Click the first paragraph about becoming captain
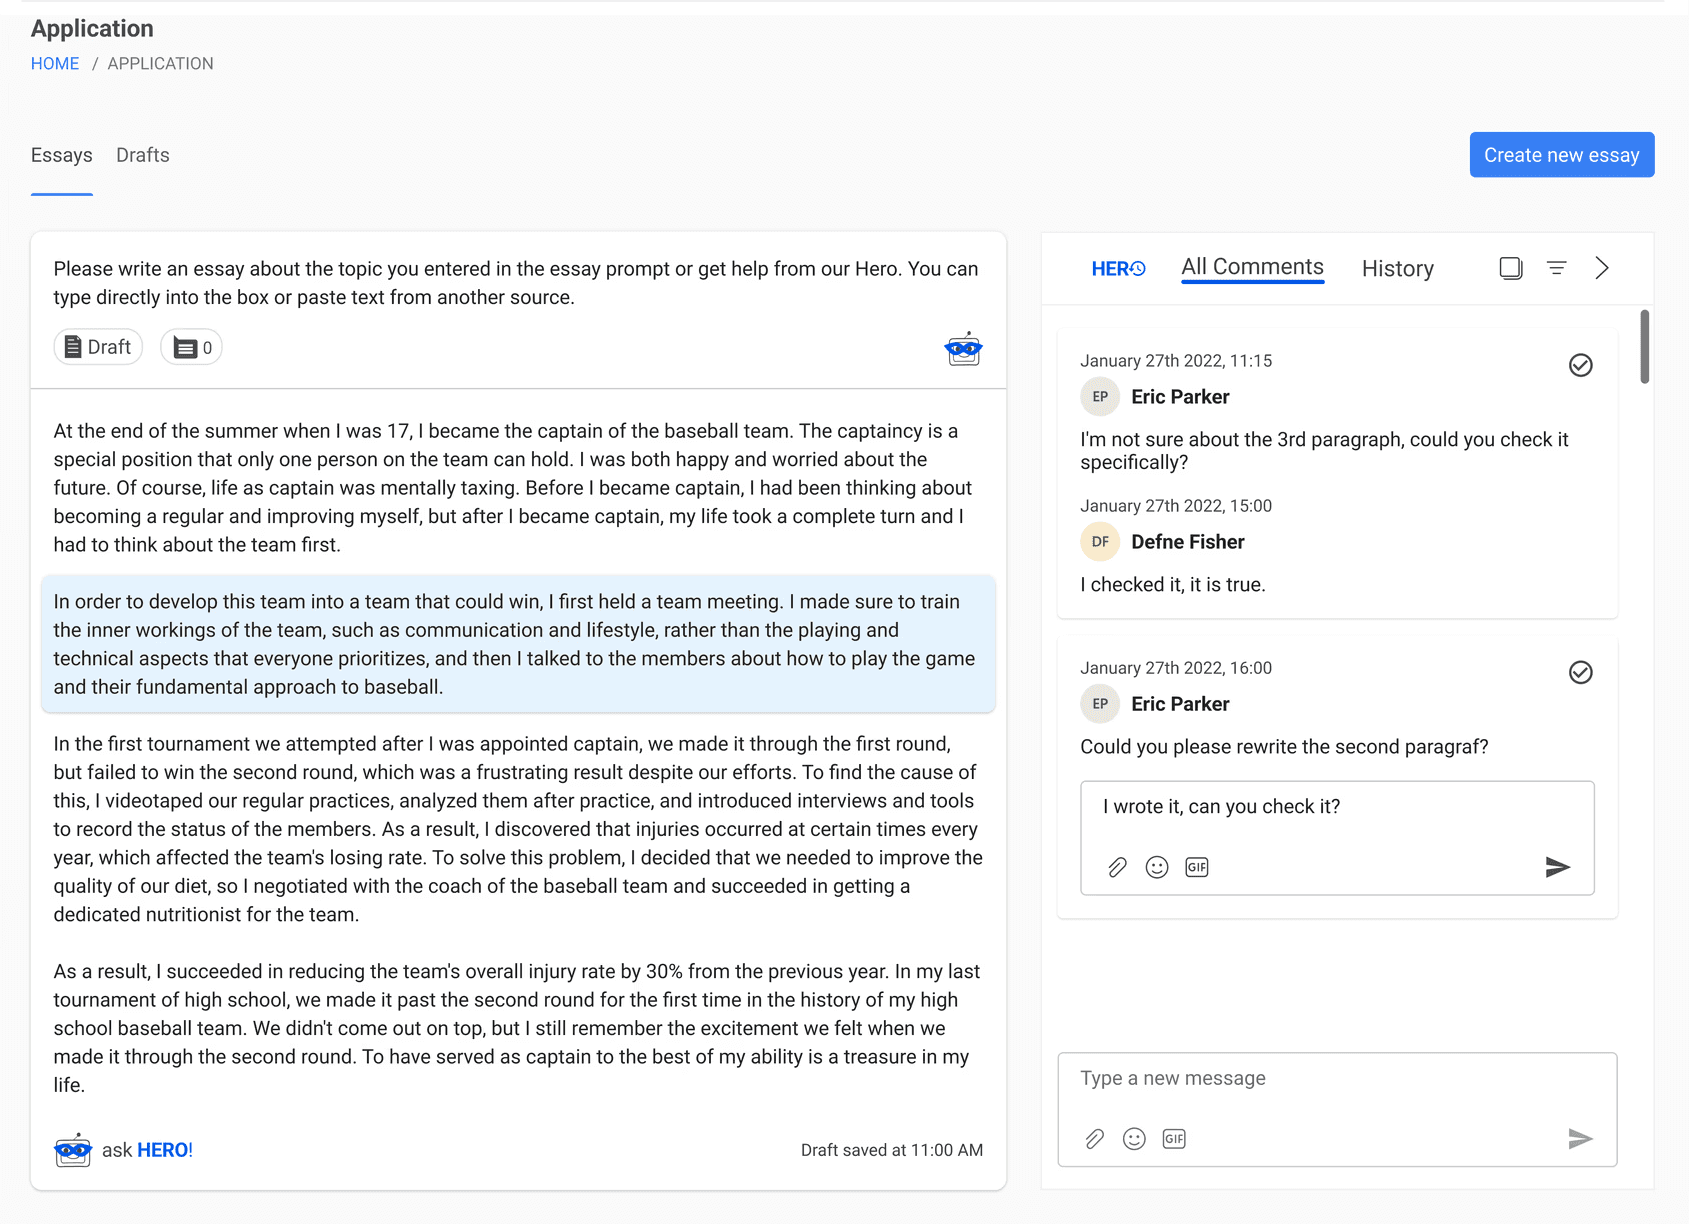The height and width of the screenshot is (1224, 1689). (514, 488)
